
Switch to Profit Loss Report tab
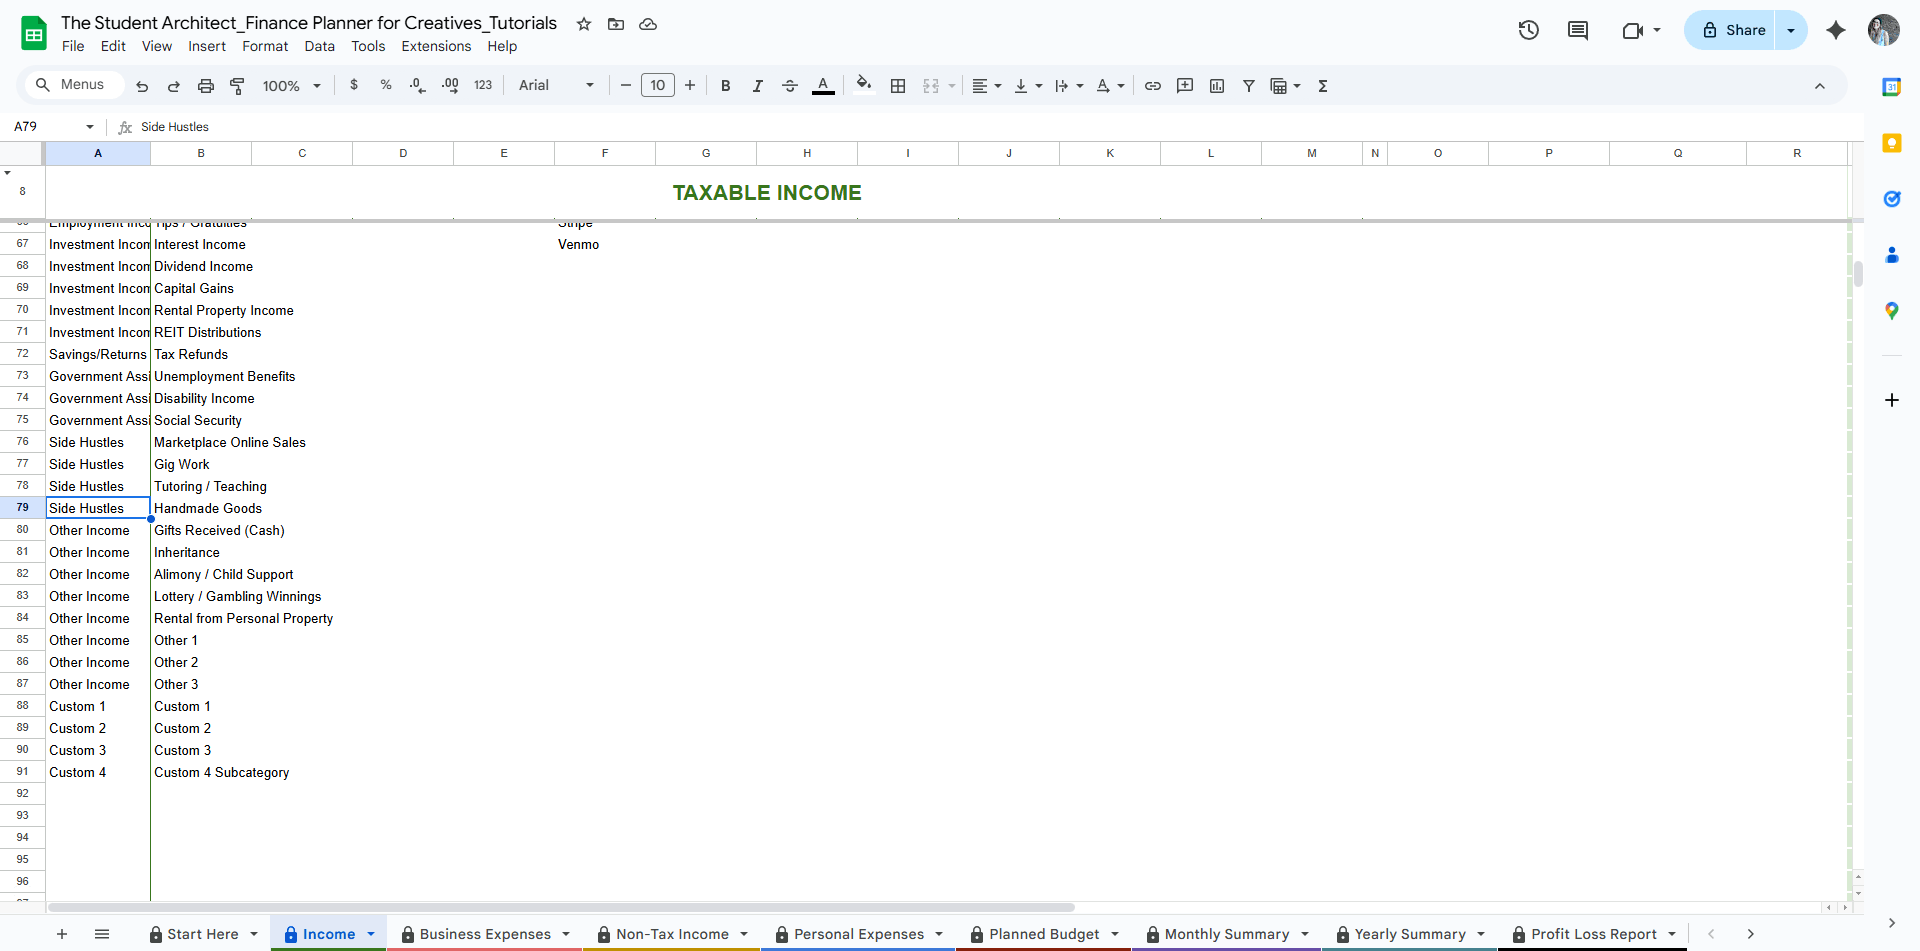1594,934
